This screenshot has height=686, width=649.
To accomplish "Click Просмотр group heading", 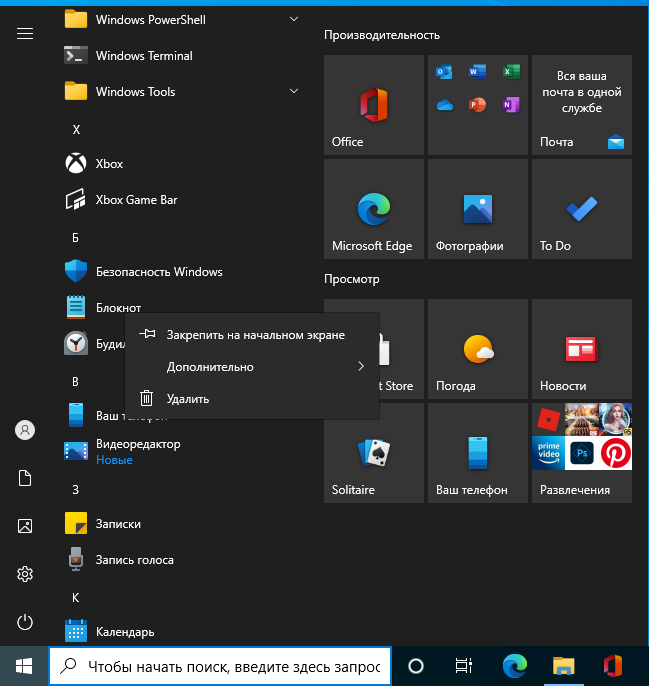I will [351, 279].
